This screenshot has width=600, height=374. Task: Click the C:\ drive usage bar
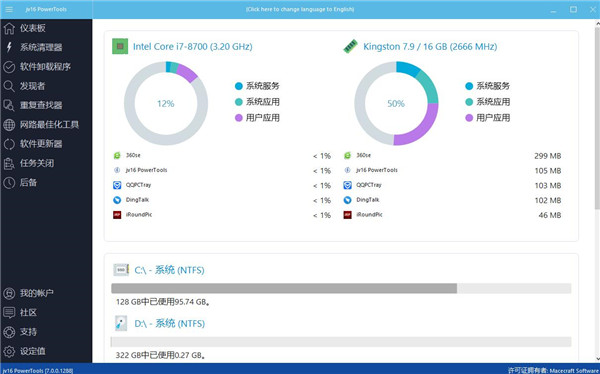tap(341, 288)
